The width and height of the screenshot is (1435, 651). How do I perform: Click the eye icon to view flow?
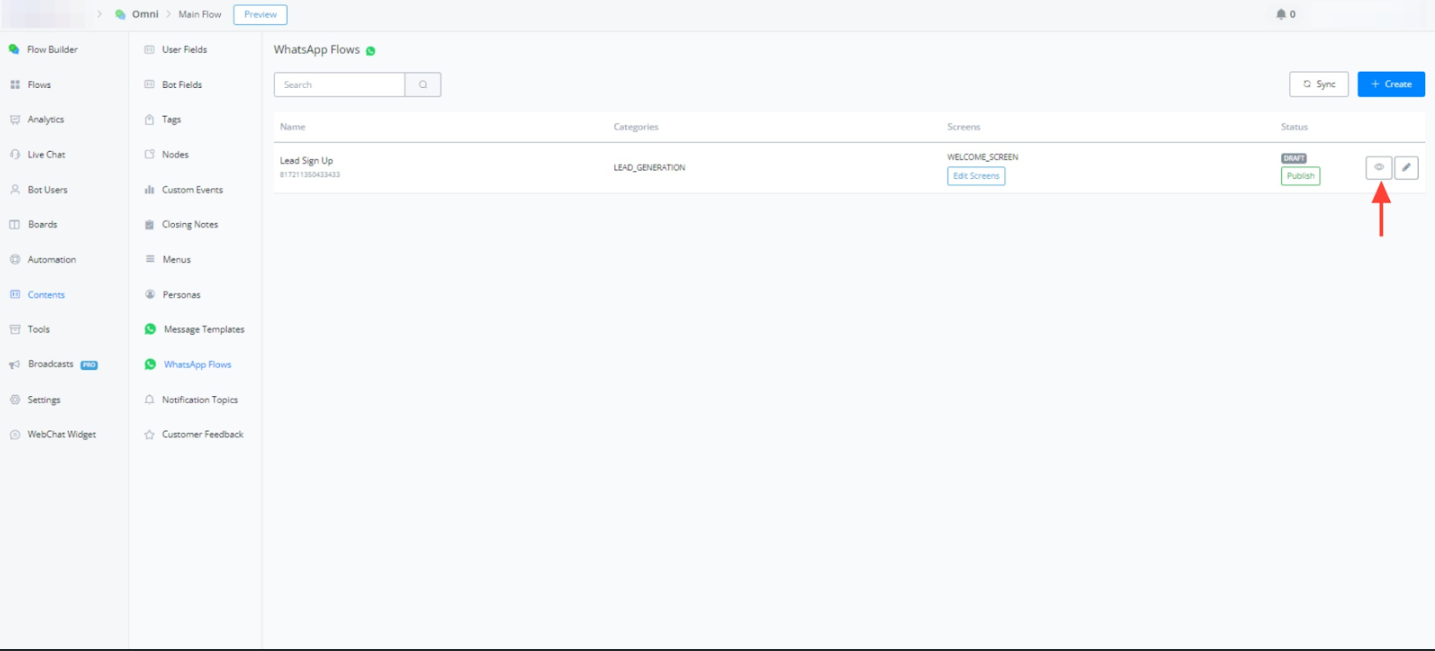pyautogui.click(x=1378, y=168)
